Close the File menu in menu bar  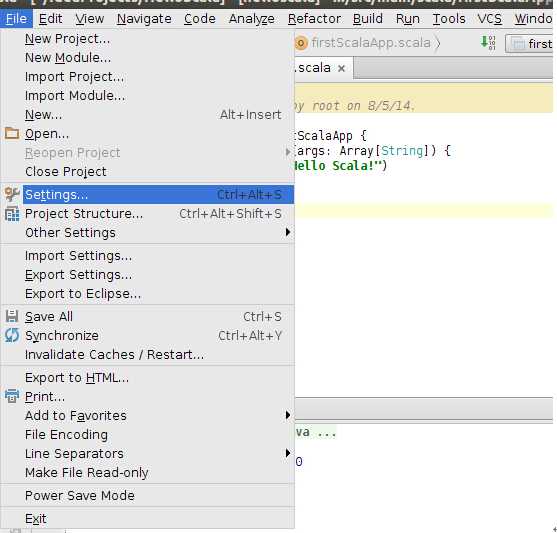pyautogui.click(x=16, y=18)
